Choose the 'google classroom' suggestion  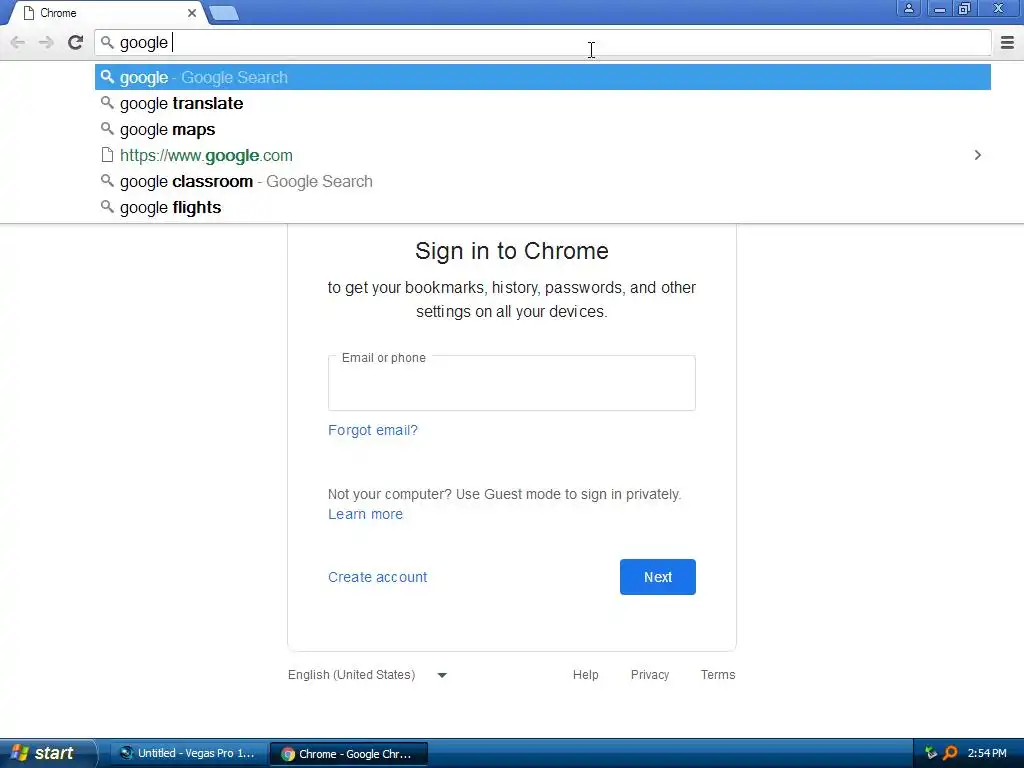(x=543, y=182)
